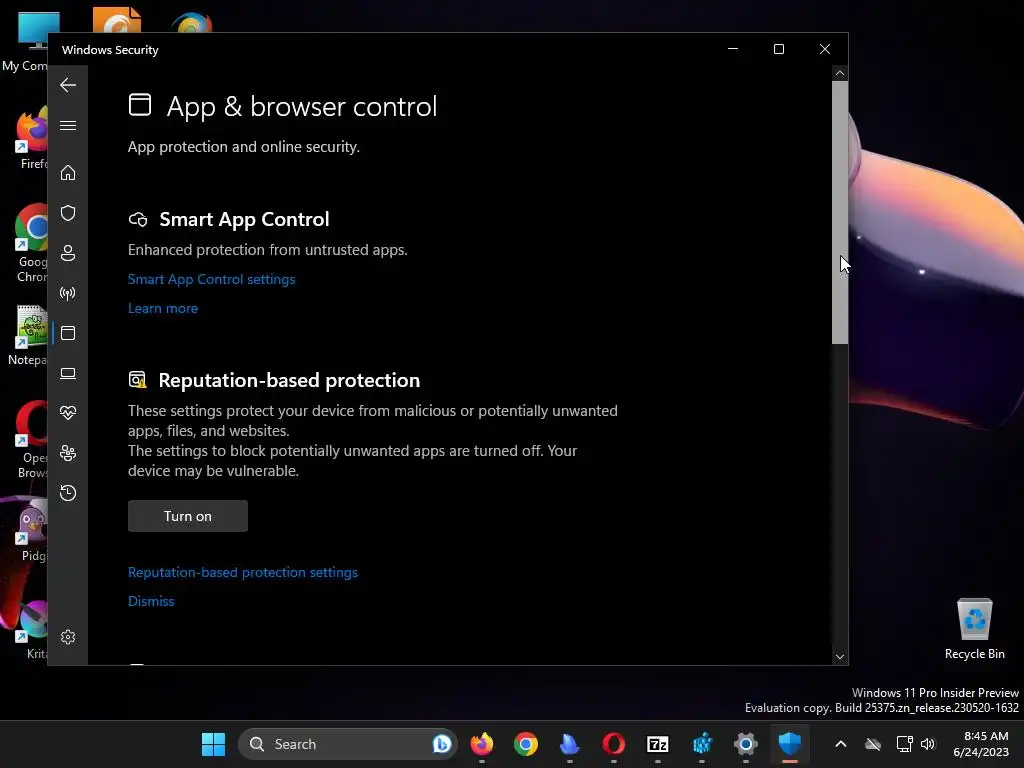This screenshot has height=768, width=1024.
Task: Click the vertical scrollbar thumb
Action: click(840, 212)
